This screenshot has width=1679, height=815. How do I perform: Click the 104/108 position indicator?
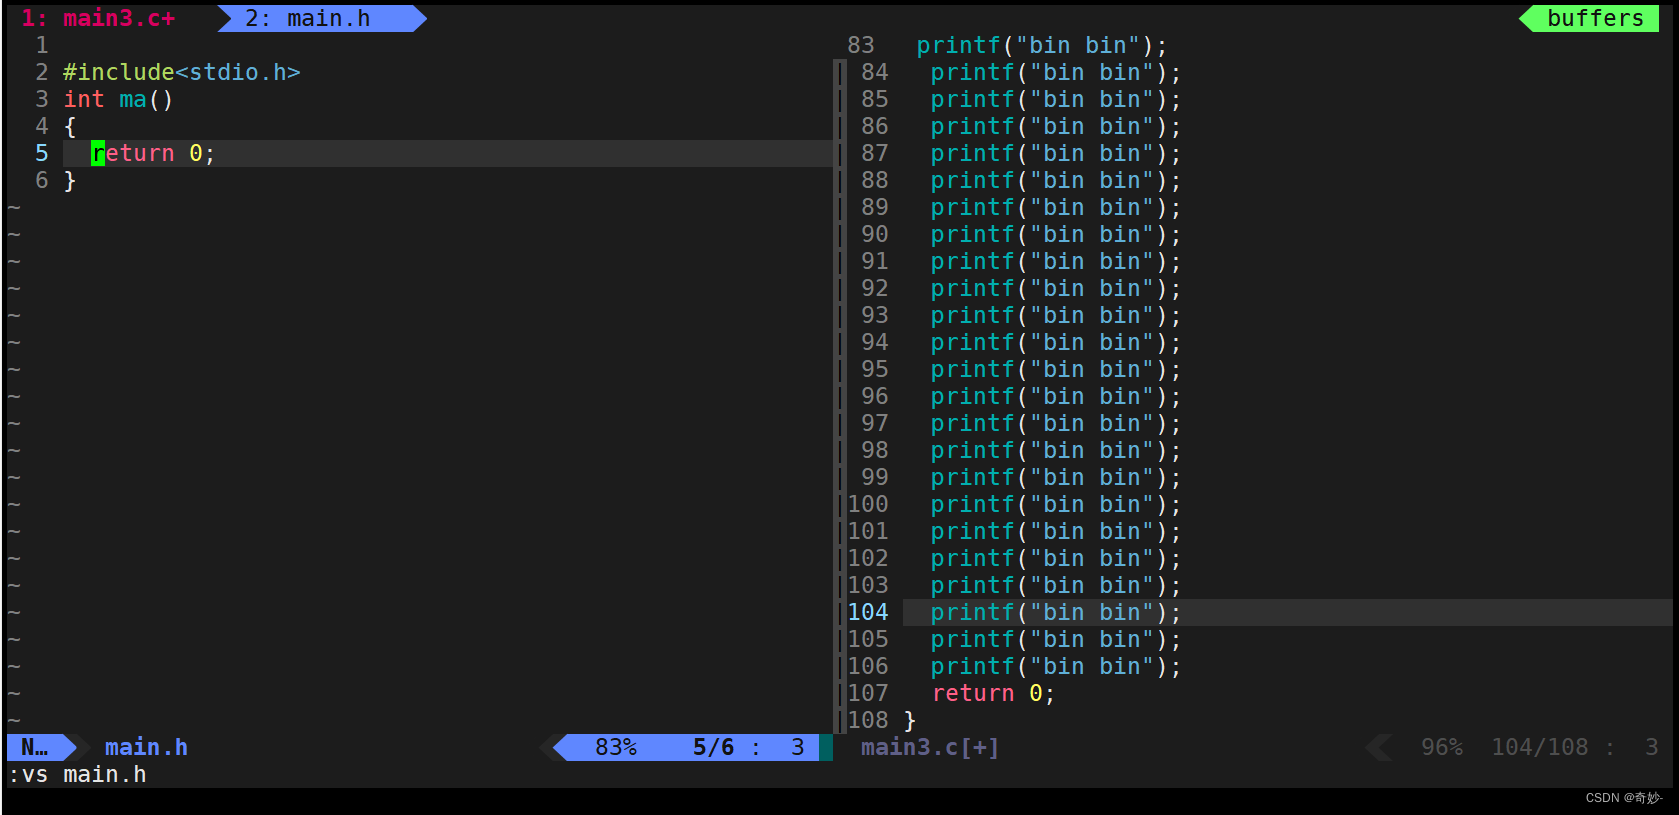tap(1539, 747)
